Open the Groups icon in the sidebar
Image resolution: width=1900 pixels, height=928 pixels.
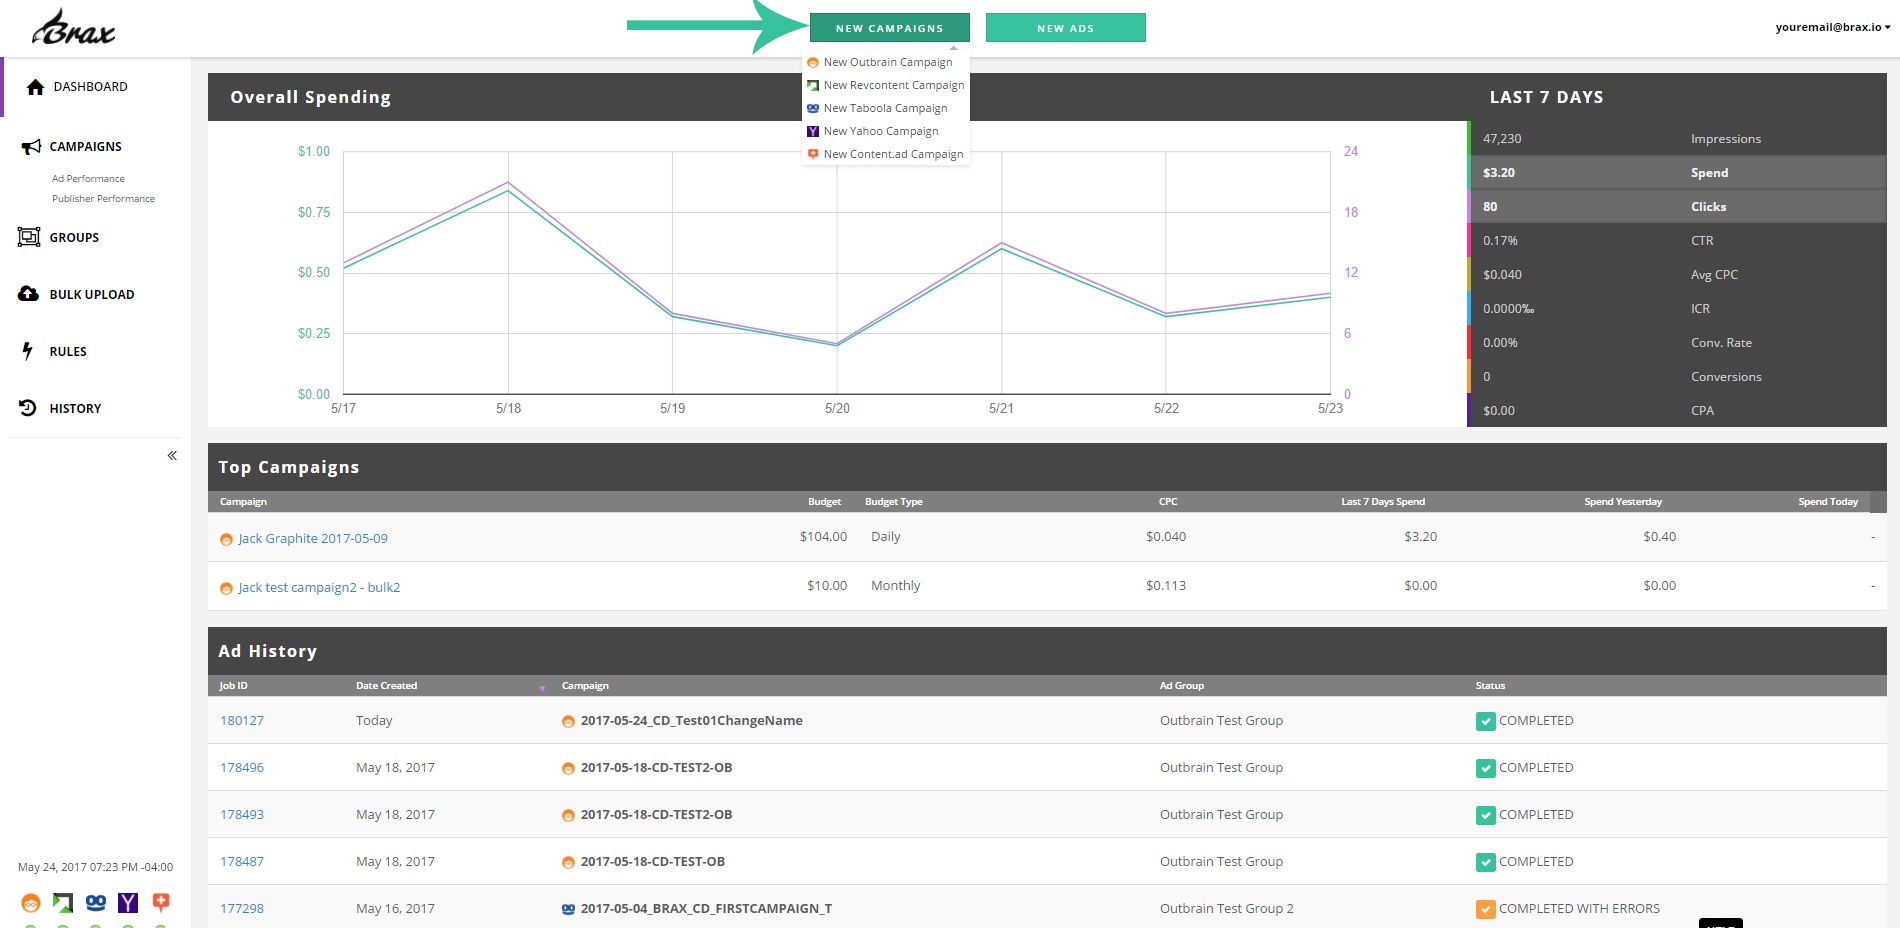[29, 237]
